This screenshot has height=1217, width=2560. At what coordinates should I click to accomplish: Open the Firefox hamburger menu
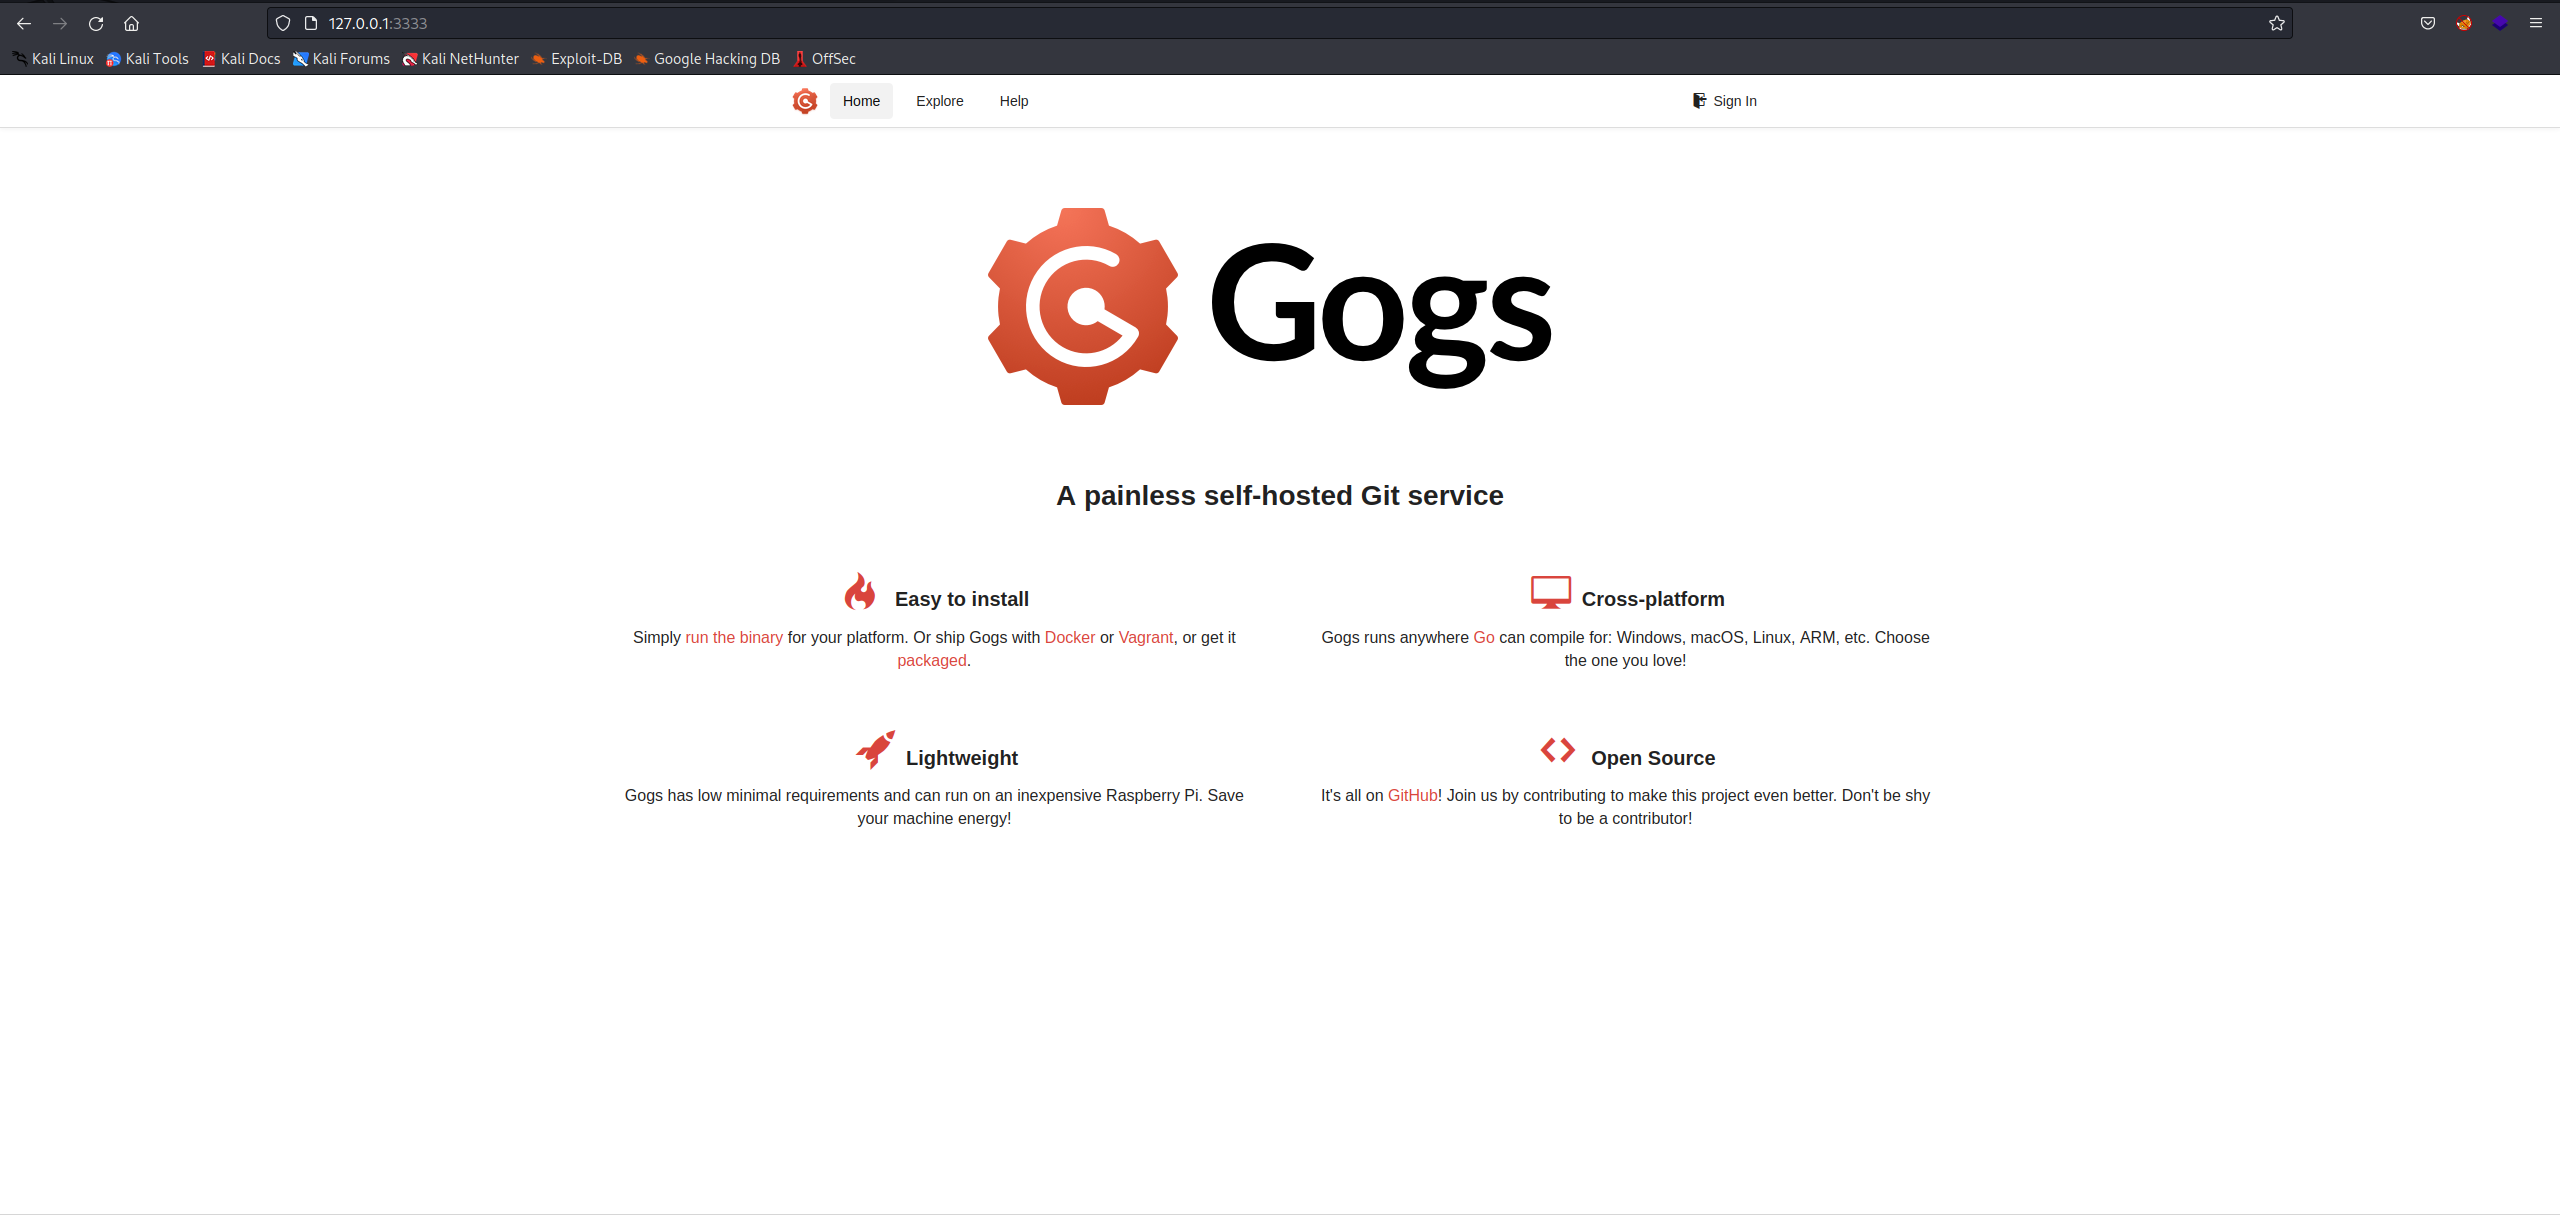click(2535, 23)
